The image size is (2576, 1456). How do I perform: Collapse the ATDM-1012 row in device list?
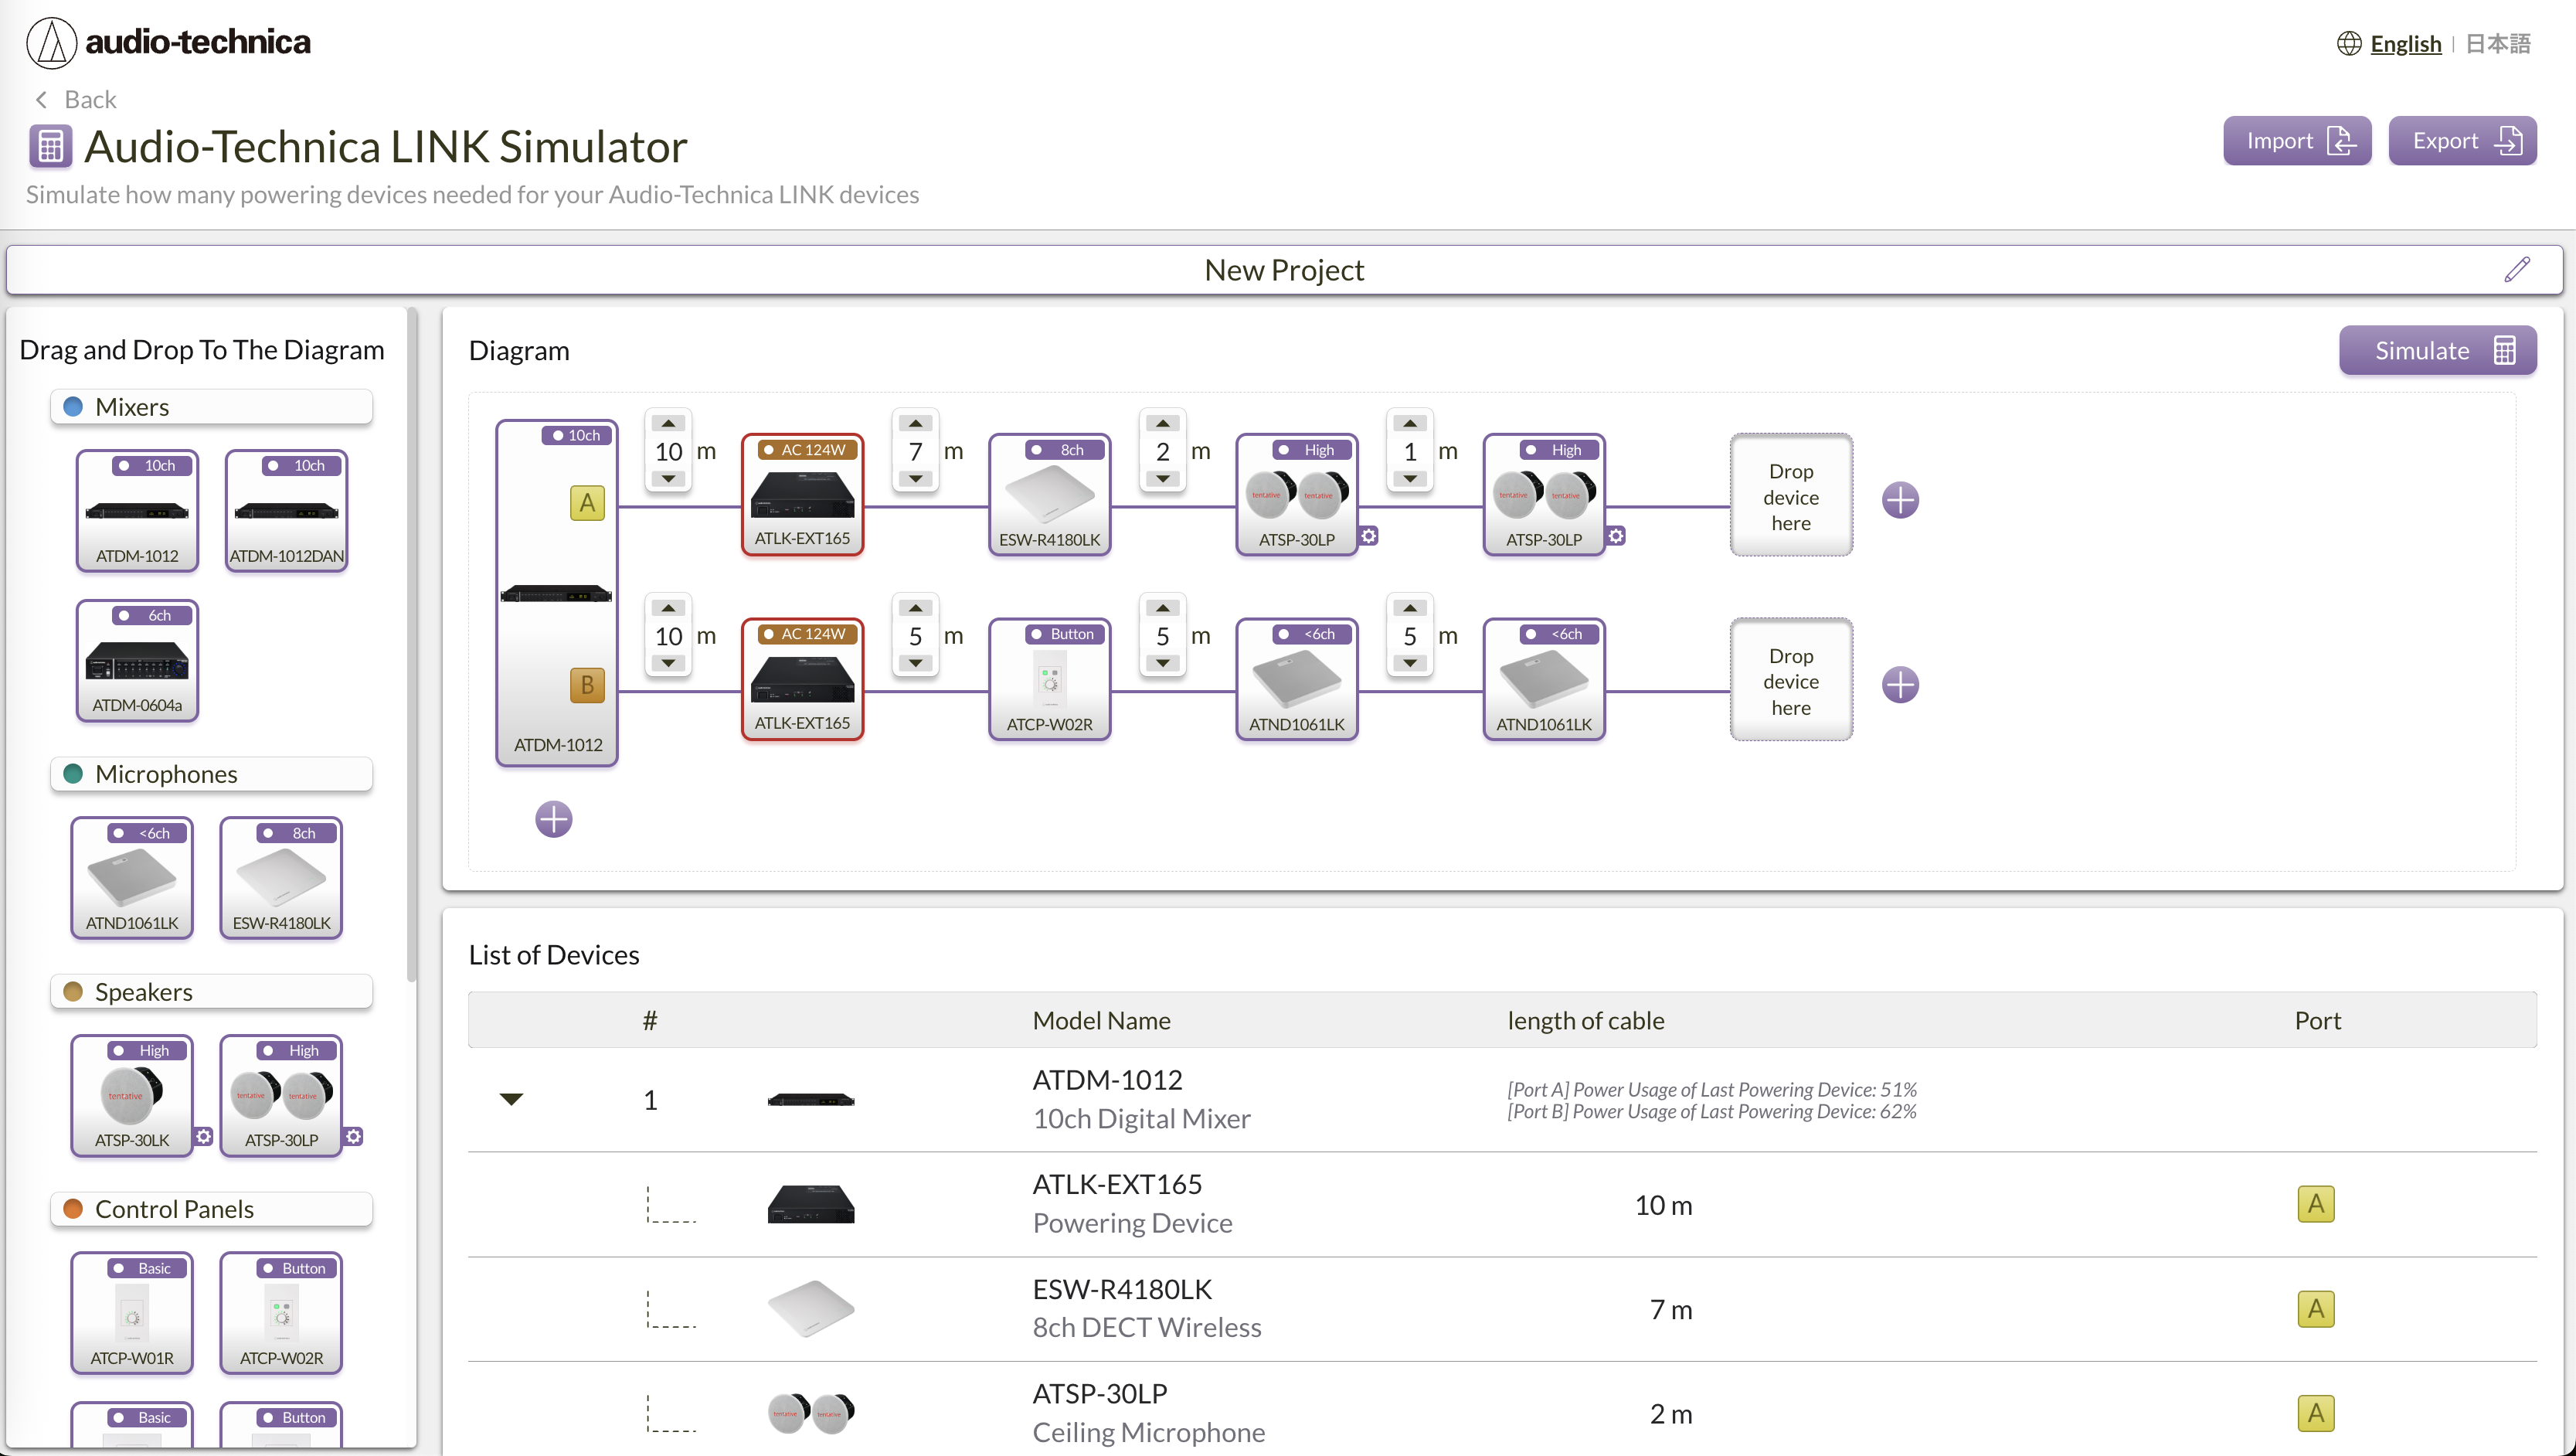tap(511, 1099)
